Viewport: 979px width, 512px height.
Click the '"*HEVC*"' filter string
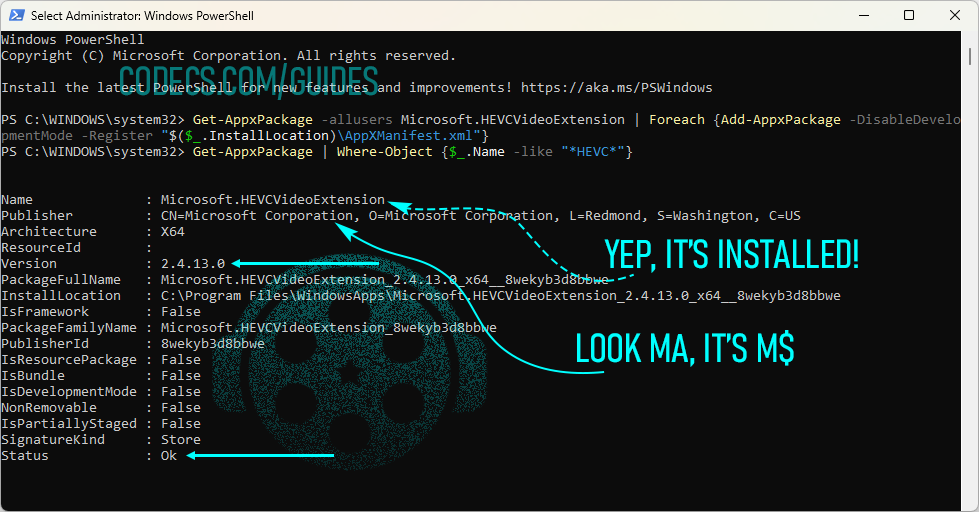tap(593, 152)
